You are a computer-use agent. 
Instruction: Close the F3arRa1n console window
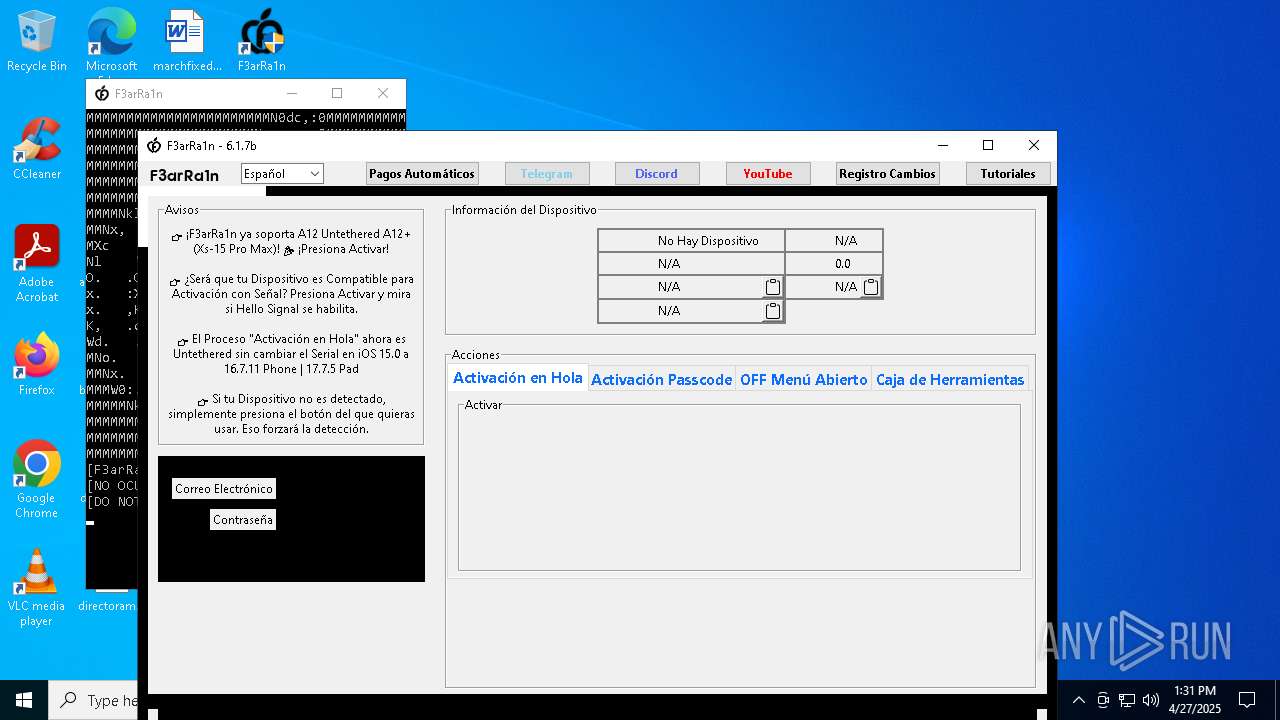[x=383, y=93]
